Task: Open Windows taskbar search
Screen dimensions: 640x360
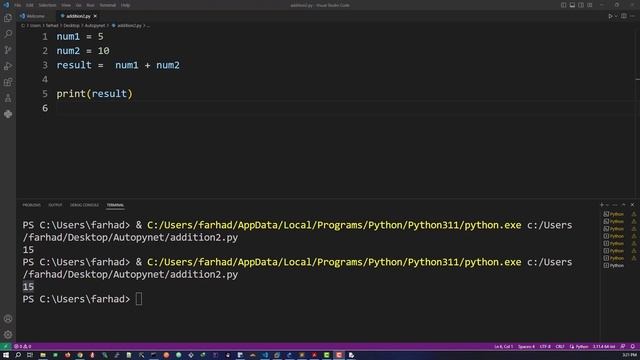Action: (18, 355)
